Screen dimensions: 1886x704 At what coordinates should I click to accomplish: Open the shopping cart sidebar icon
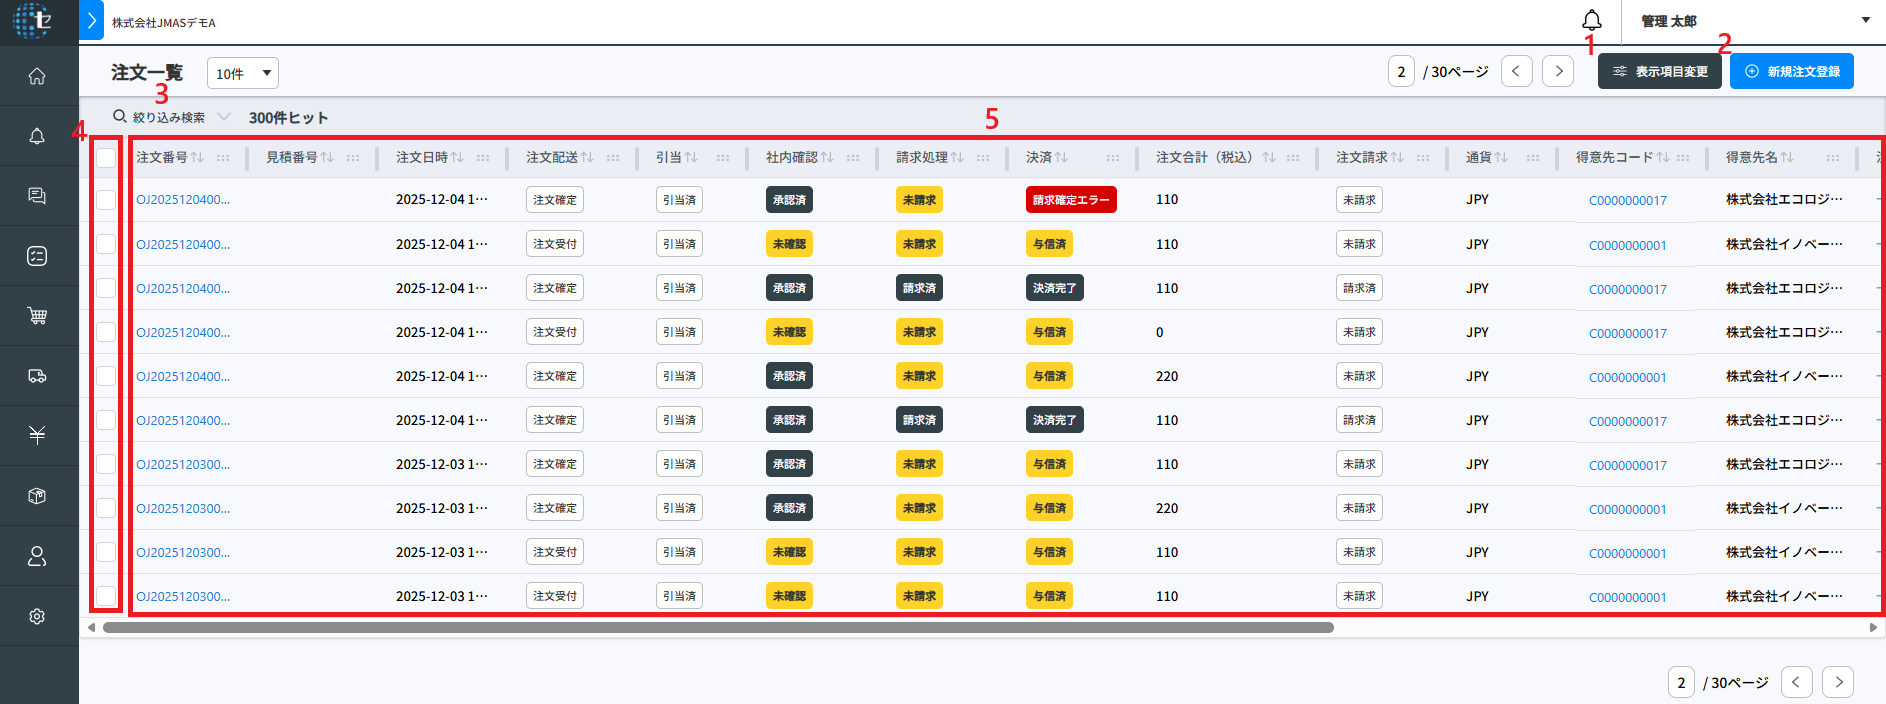(x=37, y=316)
